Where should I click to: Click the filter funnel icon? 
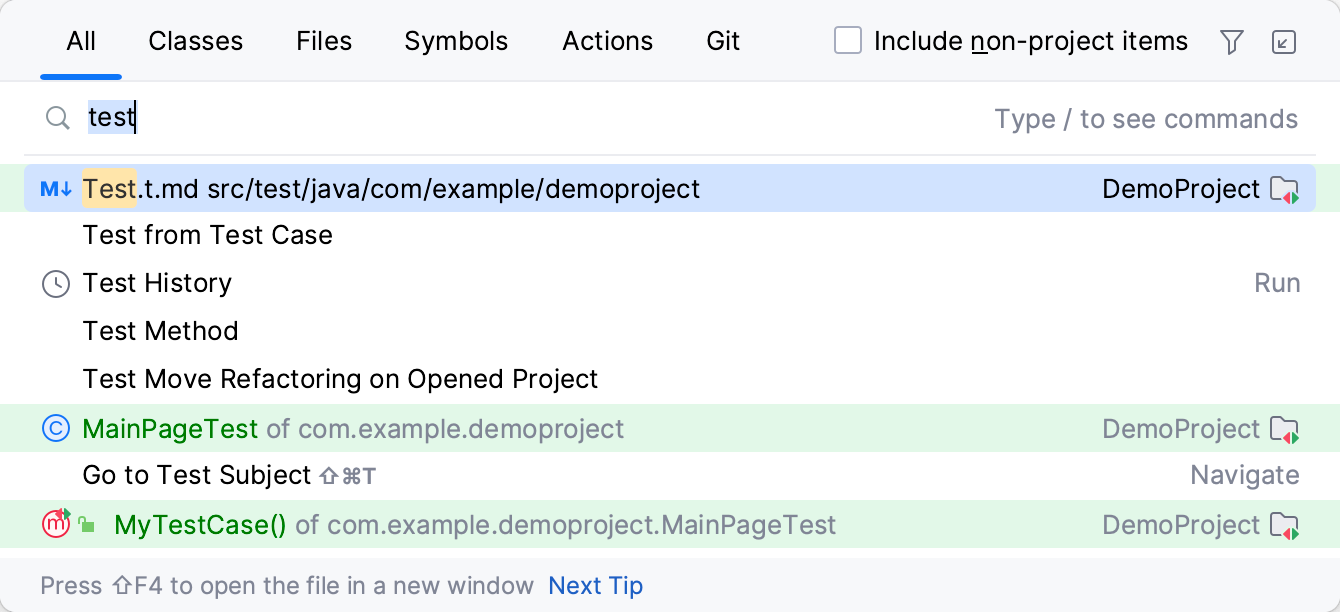pyautogui.click(x=1232, y=42)
